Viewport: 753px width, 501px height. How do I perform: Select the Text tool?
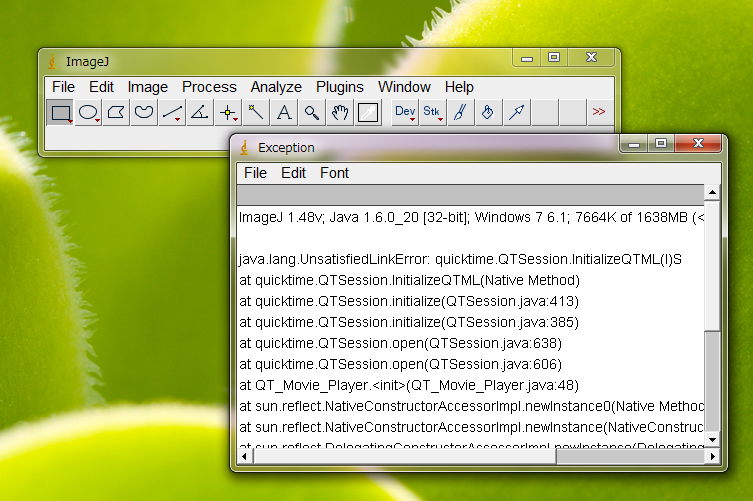pos(284,113)
